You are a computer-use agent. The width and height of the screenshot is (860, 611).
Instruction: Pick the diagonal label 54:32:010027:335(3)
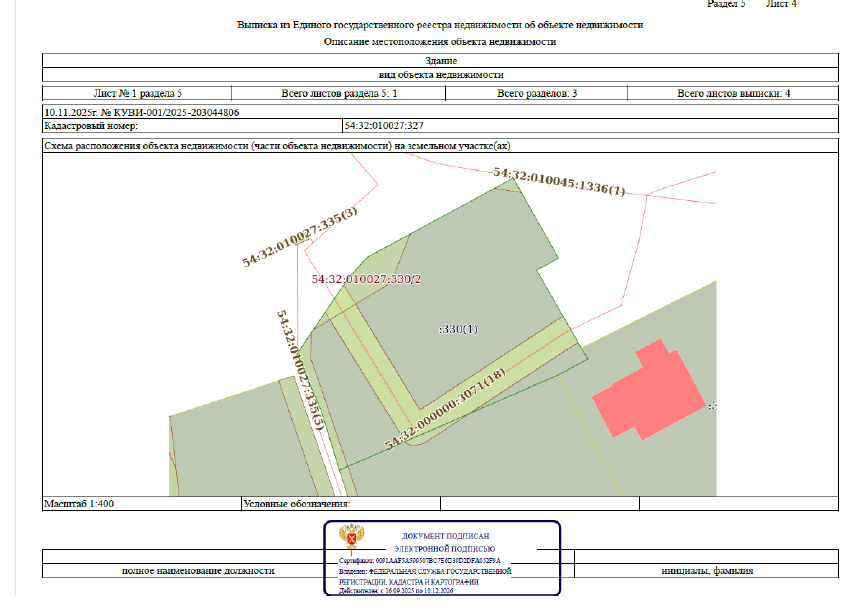coord(300,237)
